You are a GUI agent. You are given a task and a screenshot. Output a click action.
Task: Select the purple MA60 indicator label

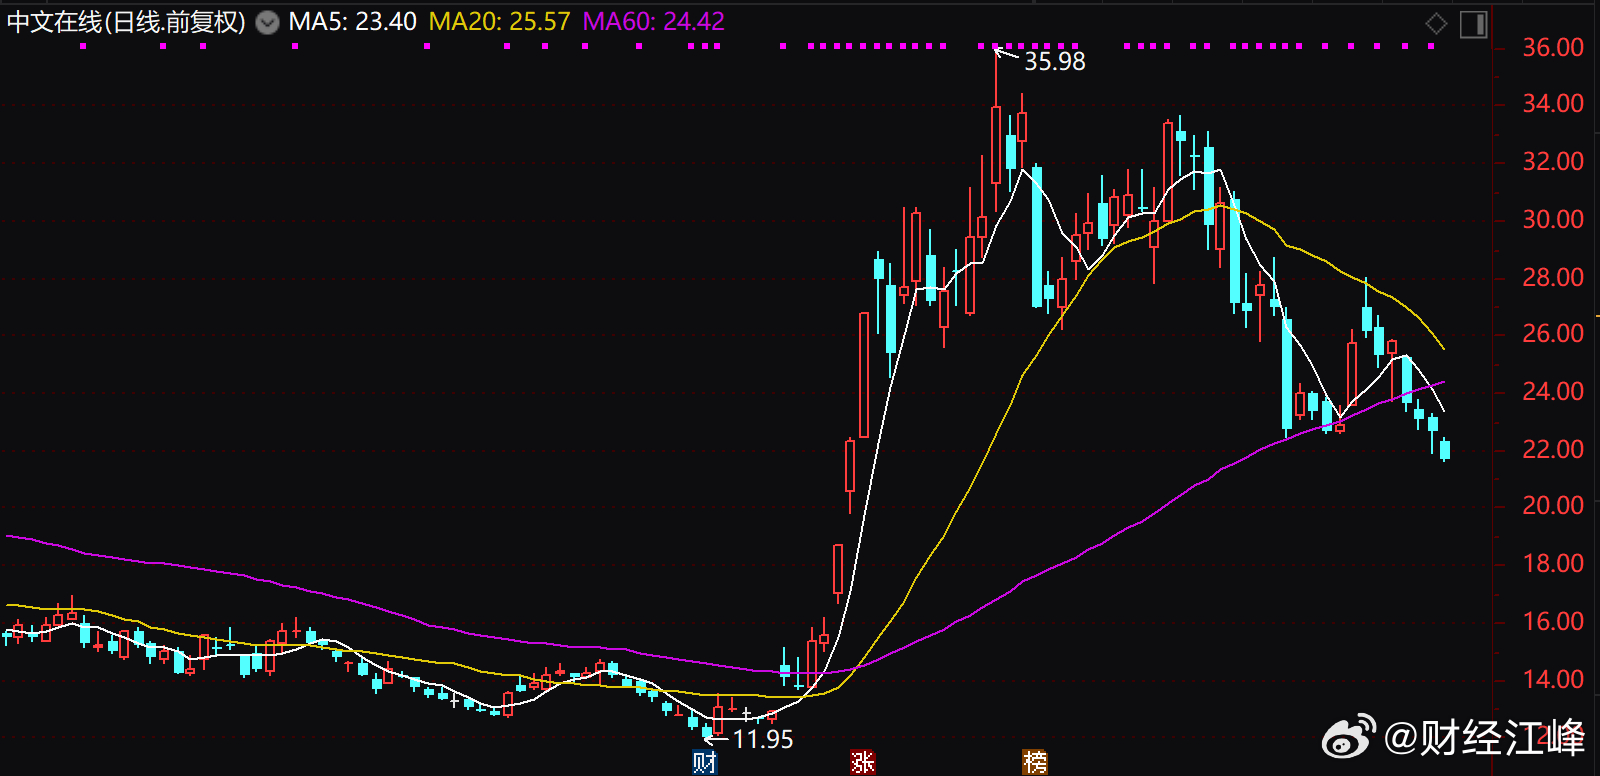tap(653, 22)
